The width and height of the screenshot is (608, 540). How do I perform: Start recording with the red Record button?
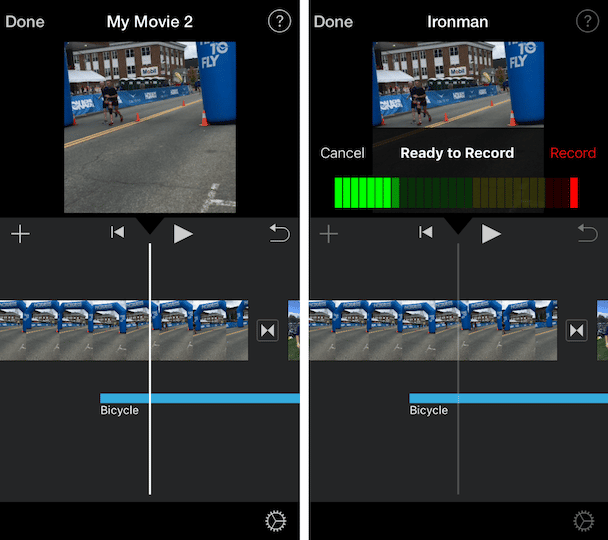[573, 153]
